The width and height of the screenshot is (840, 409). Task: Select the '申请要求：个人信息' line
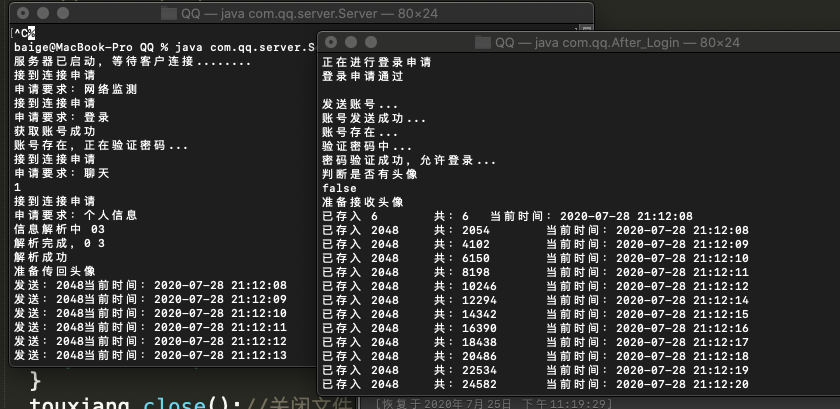(x=76, y=214)
